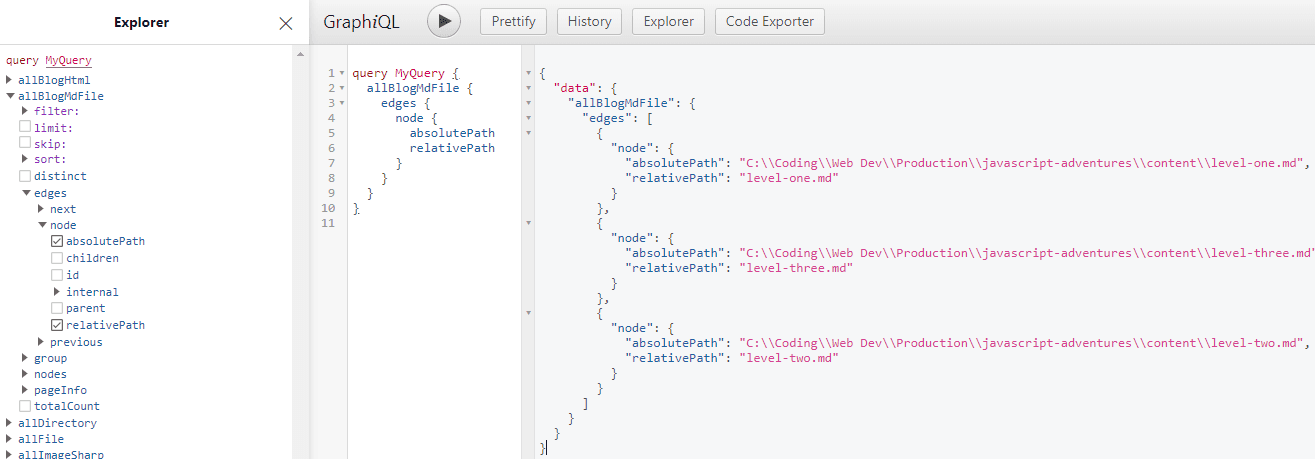Expand the allFile node

[x=10, y=439]
